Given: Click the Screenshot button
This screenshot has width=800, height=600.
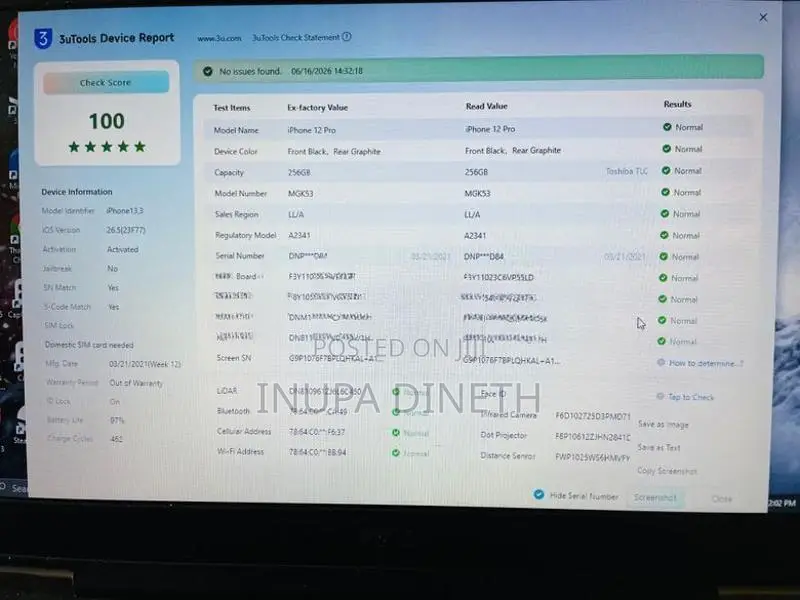Looking at the screenshot, I should tap(655, 497).
